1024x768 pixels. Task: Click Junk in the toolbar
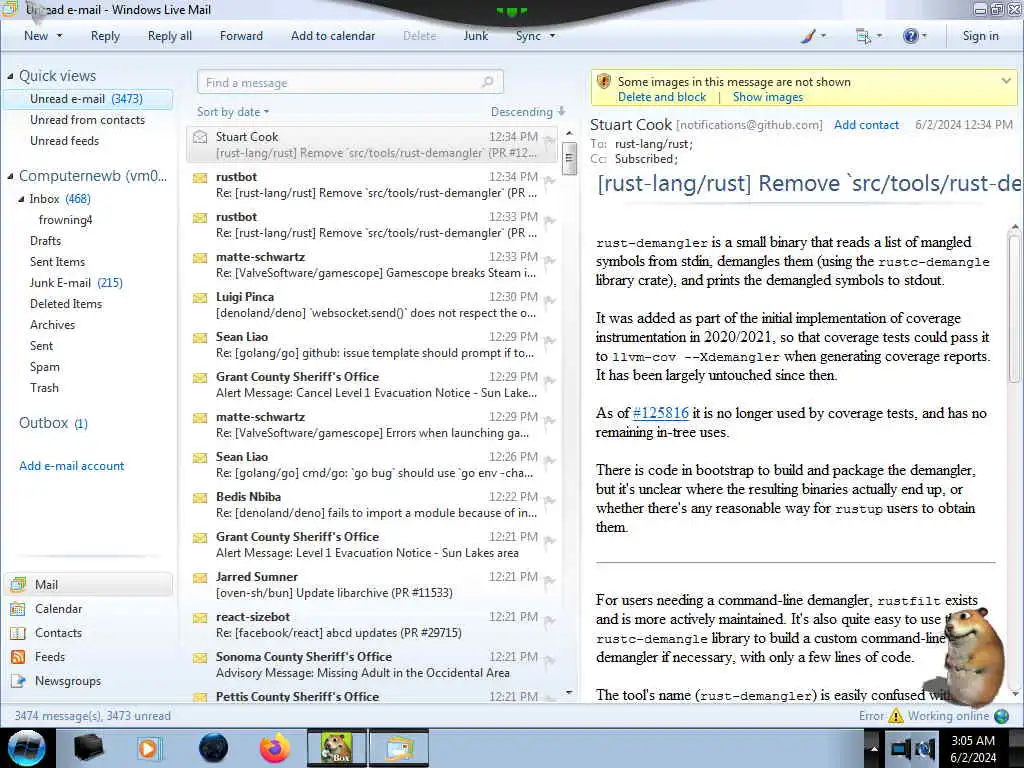point(475,36)
